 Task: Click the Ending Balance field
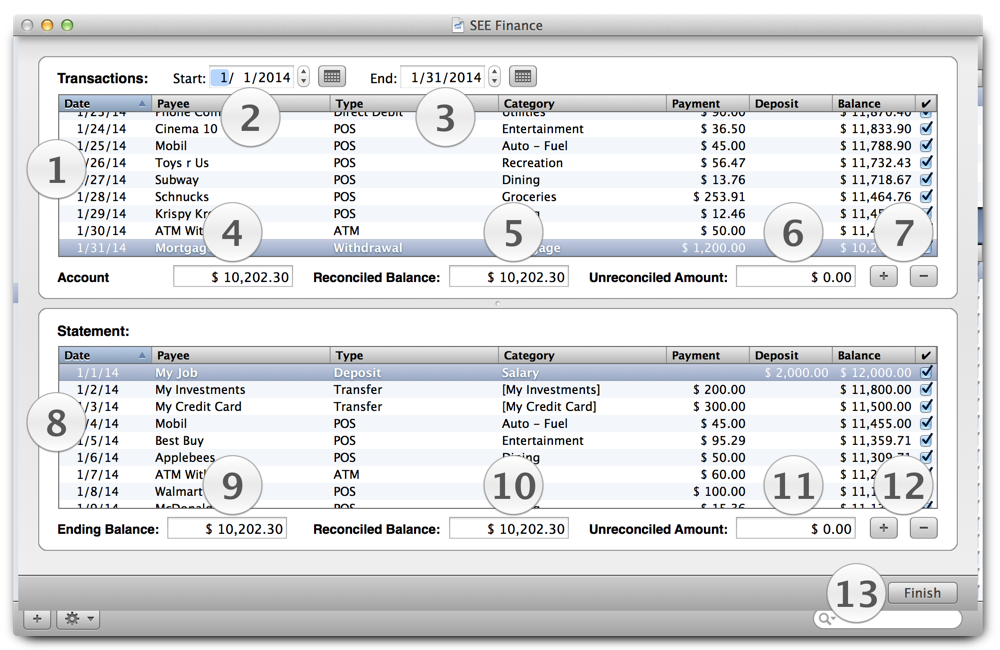227,529
